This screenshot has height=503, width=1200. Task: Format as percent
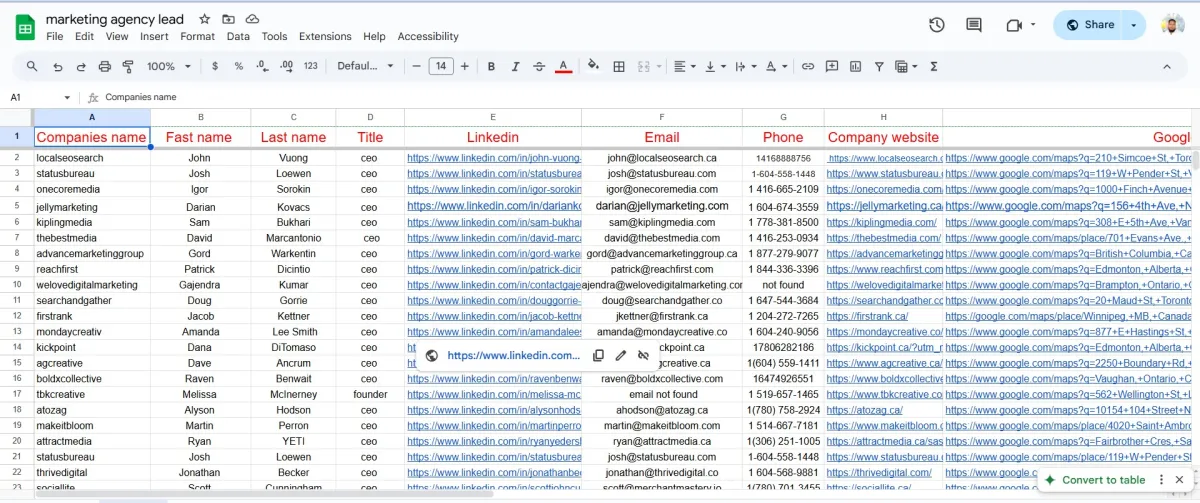(239, 66)
